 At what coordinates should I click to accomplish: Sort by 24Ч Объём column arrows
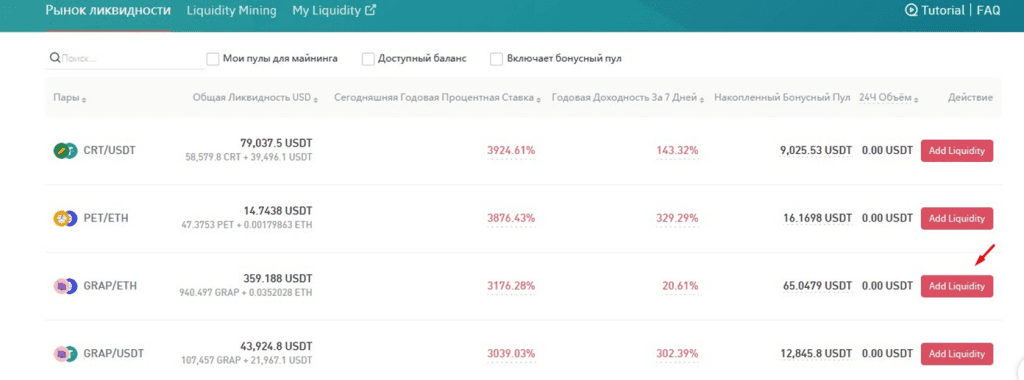click(x=916, y=99)
